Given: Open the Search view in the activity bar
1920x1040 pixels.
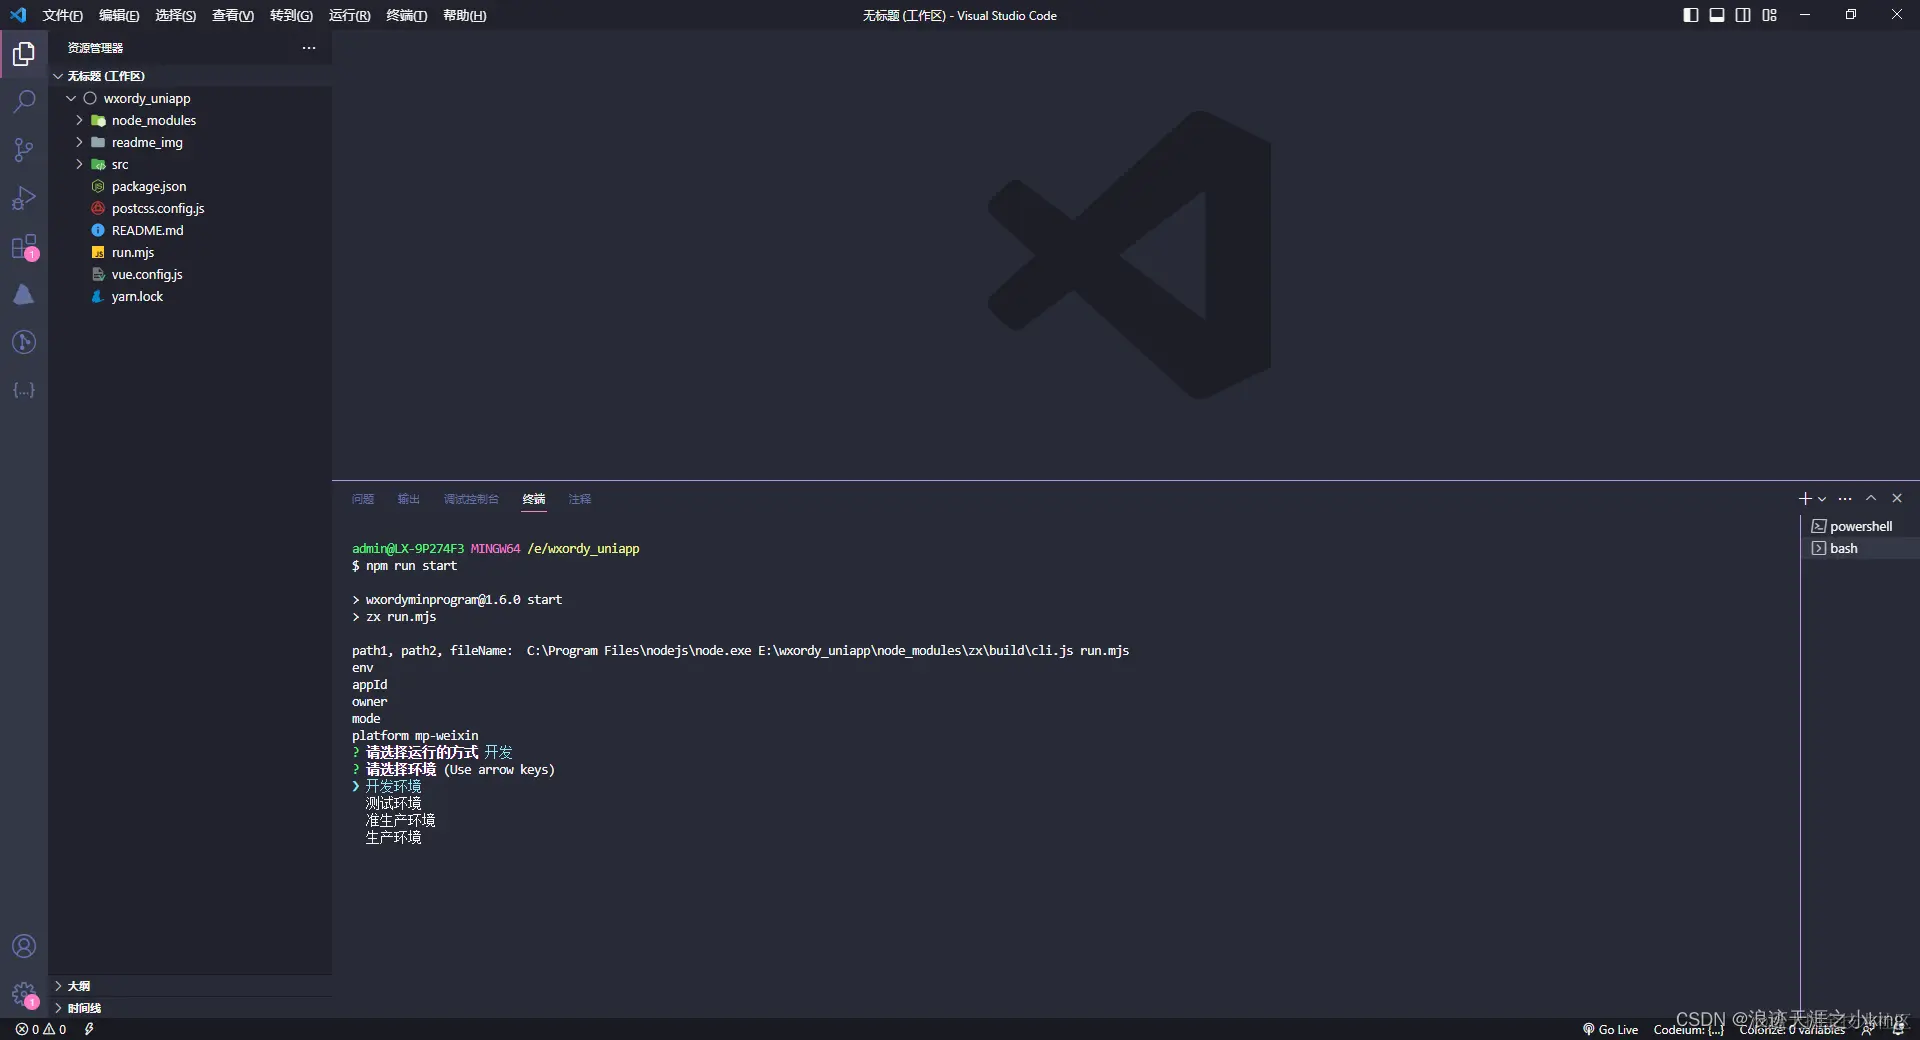Looking at the screenshot, I should 24,101.
